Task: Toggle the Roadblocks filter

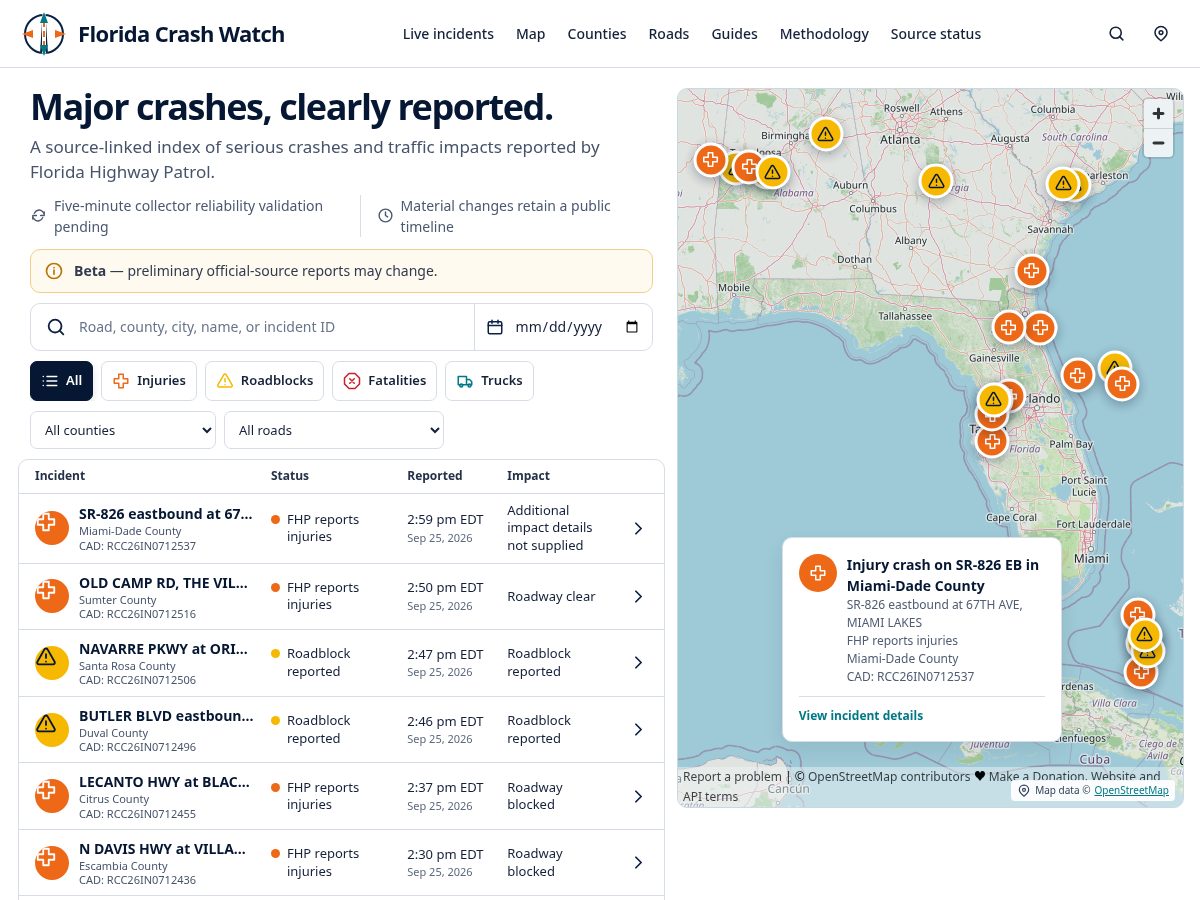Action: click(264, 381)
